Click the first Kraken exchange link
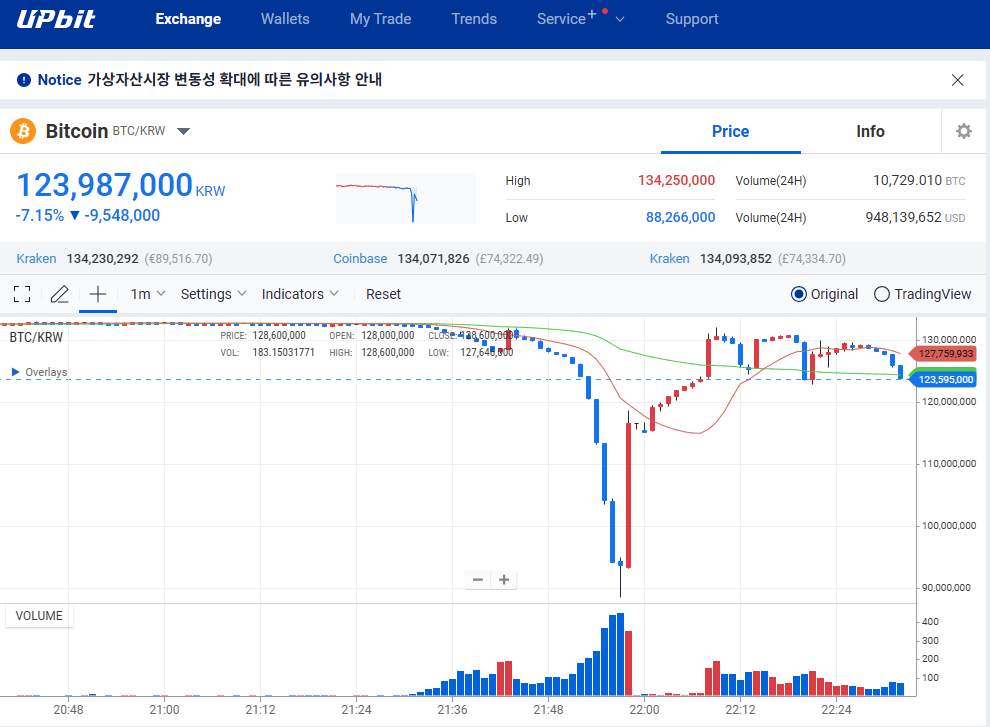This screenshot has width=990, height=727. pos(36,258)
